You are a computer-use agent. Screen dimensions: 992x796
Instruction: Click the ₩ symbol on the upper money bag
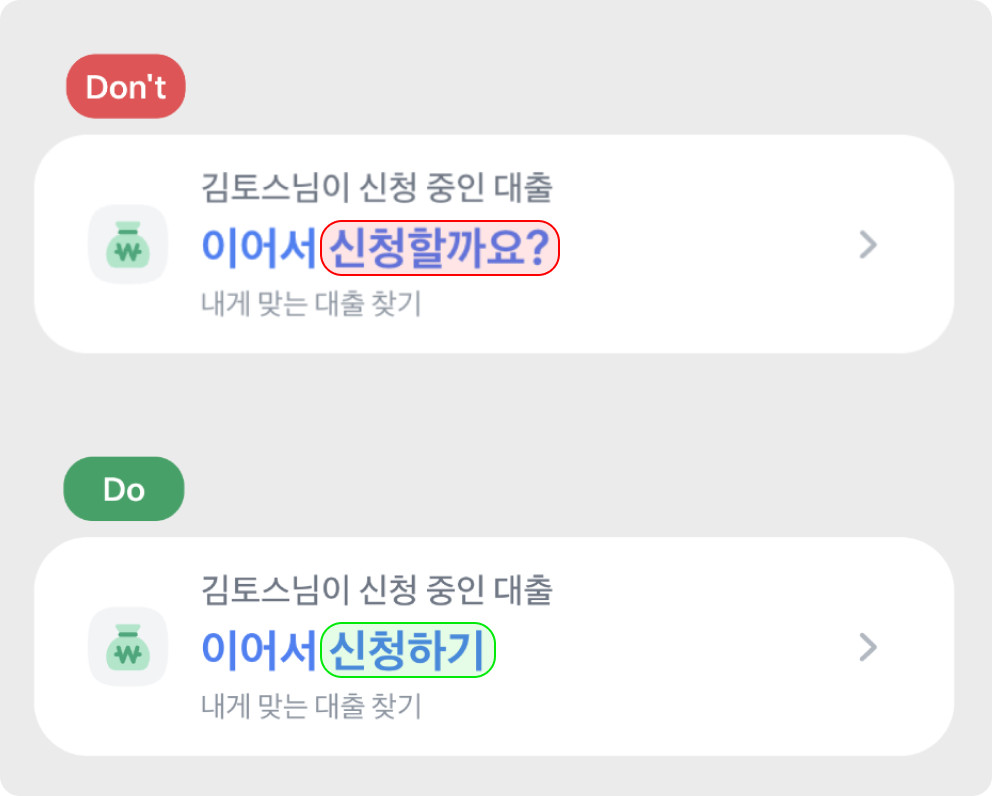[x=127, y=252]
